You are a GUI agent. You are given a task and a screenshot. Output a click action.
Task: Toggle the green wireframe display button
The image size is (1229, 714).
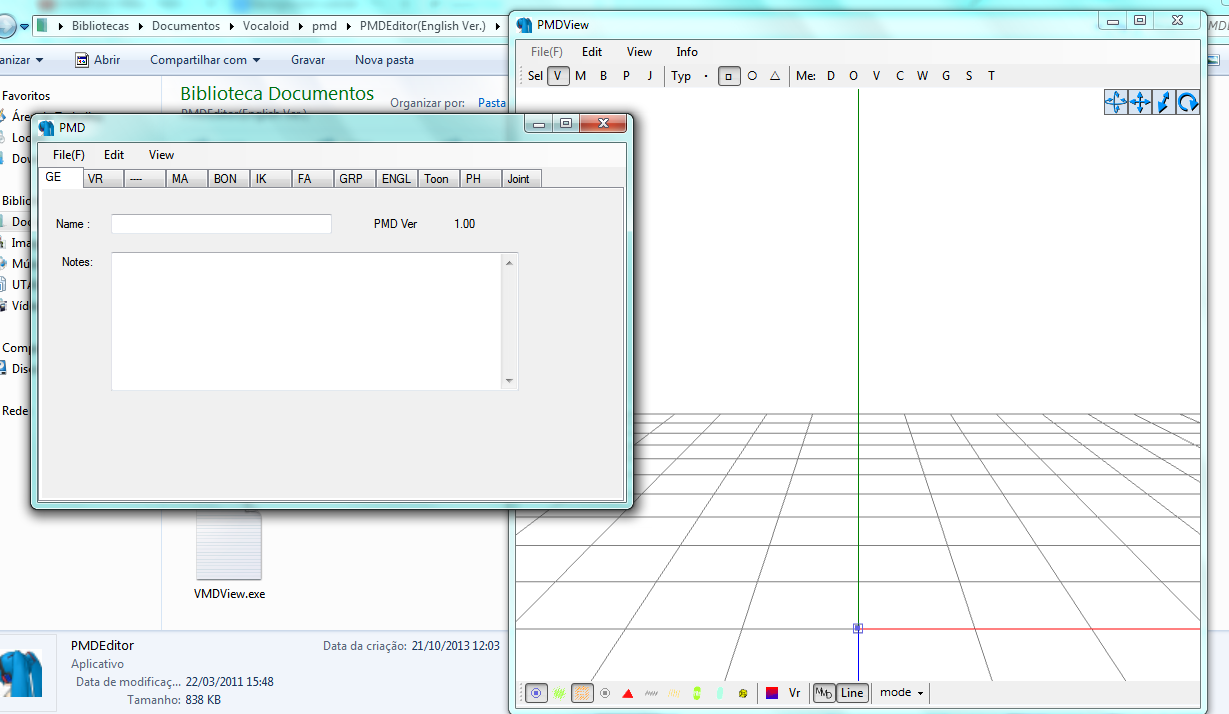click(x=559, y=692)
